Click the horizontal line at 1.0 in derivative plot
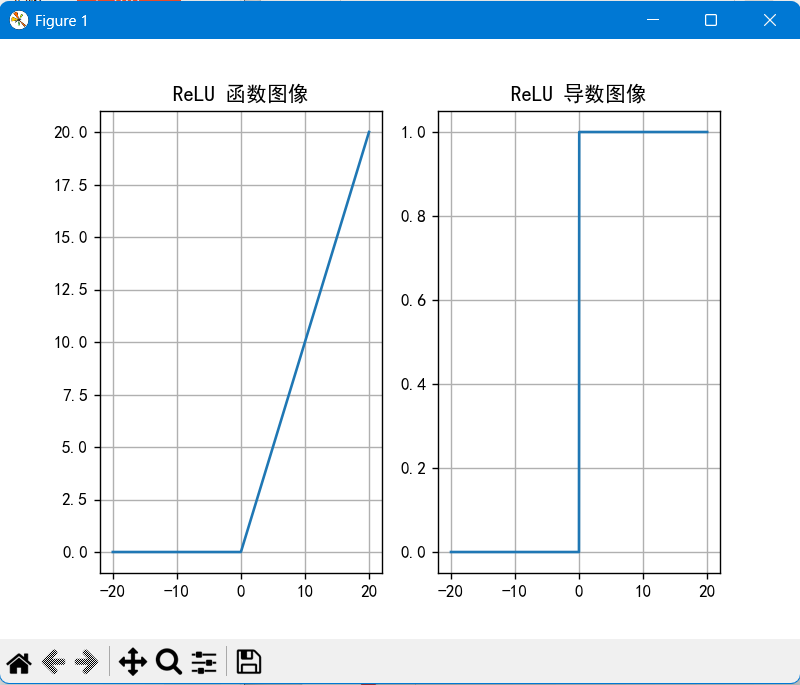 tap(643, 132)
